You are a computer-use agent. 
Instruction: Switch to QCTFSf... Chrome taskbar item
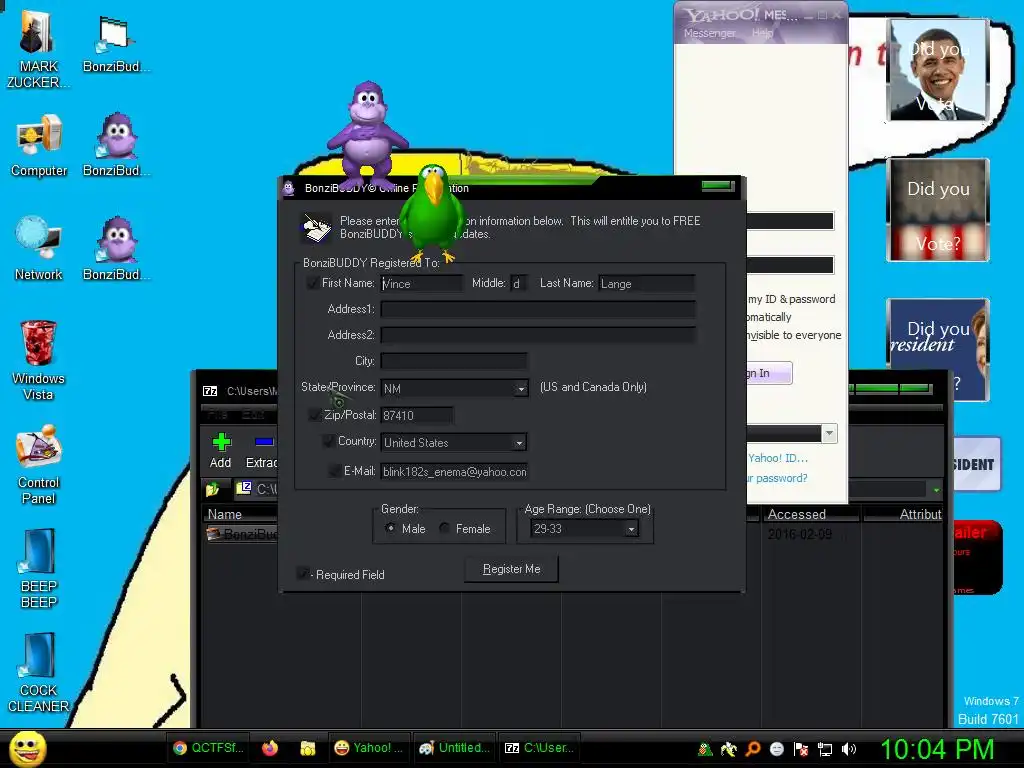209,748
